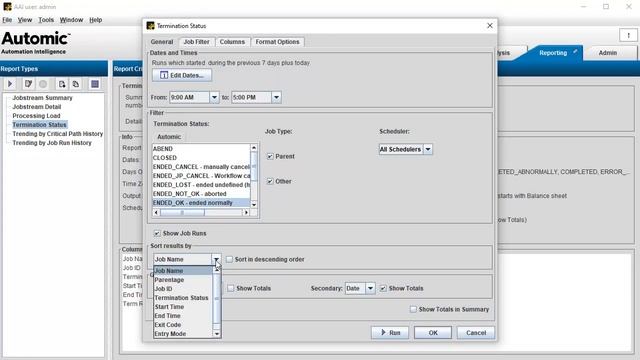Open the Window menu

tap(71, 20)
